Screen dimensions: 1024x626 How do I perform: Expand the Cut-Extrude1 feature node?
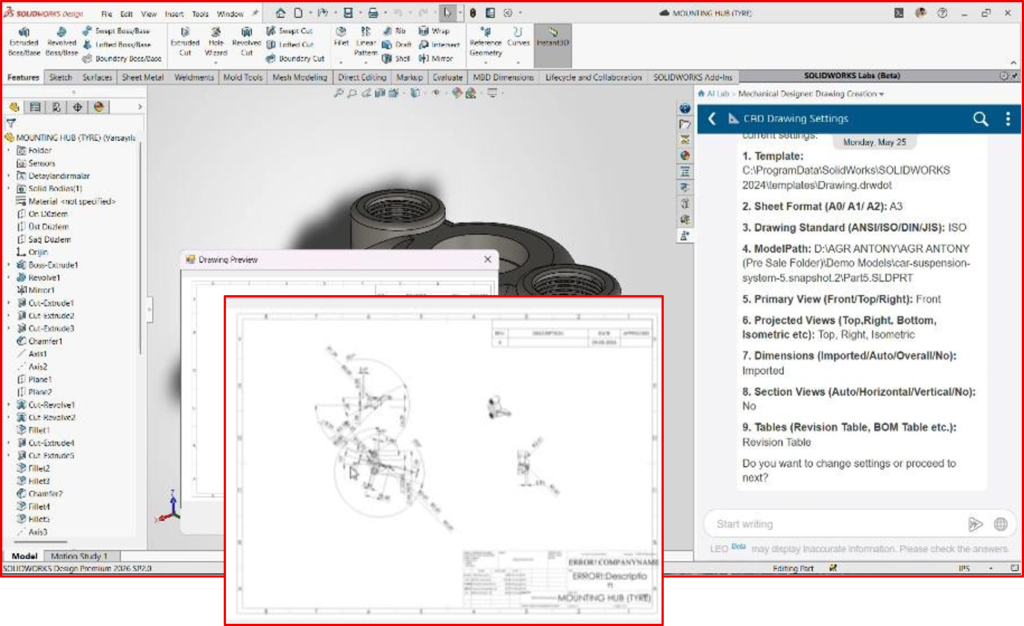pyautogui.click(x=9, y=303)
